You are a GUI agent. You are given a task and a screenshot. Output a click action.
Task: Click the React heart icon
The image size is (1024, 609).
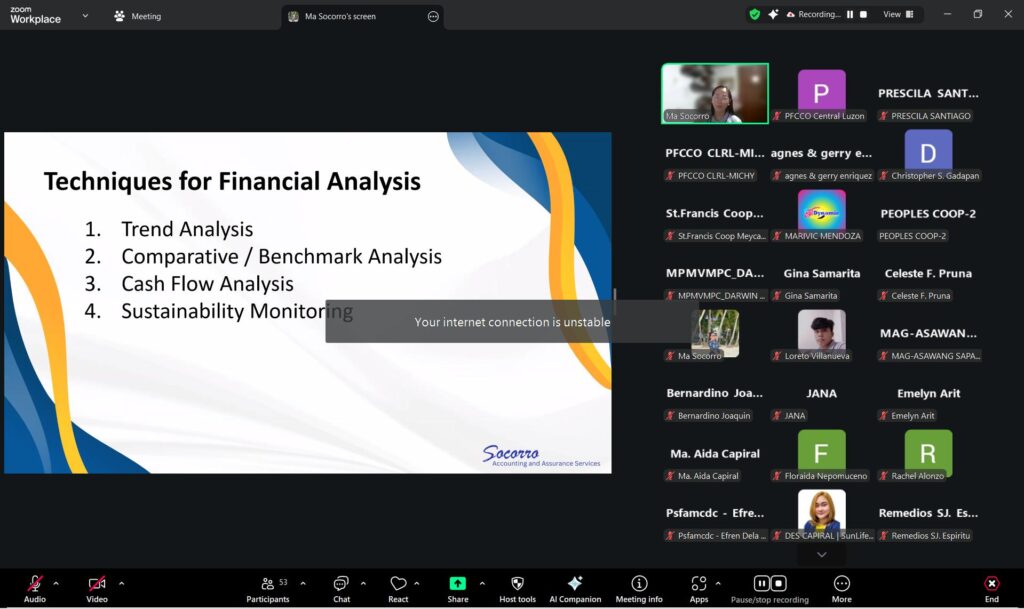[x=398, y=584]
